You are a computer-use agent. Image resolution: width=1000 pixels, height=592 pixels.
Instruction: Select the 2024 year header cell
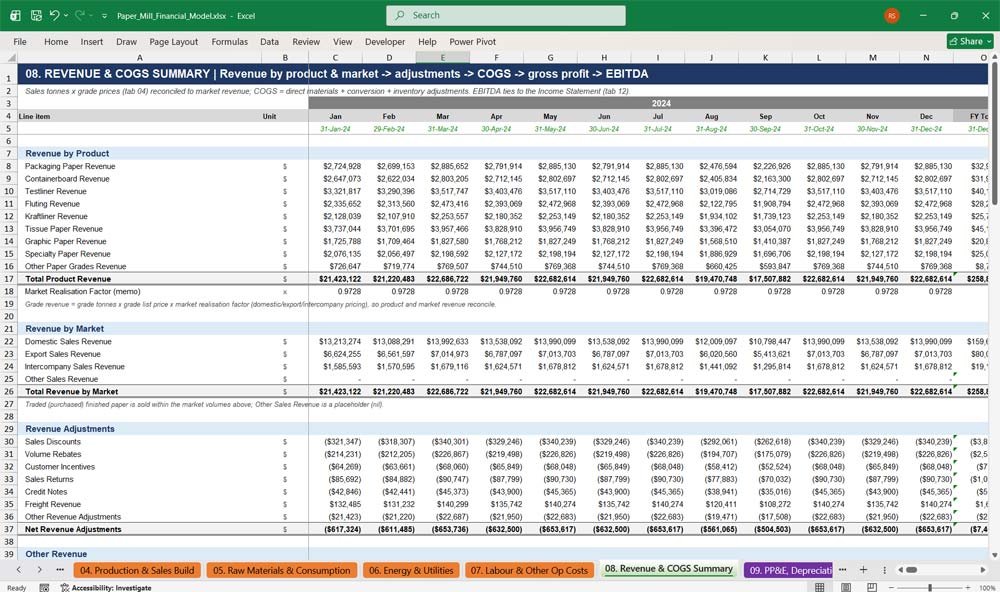(x=649, y=103)
